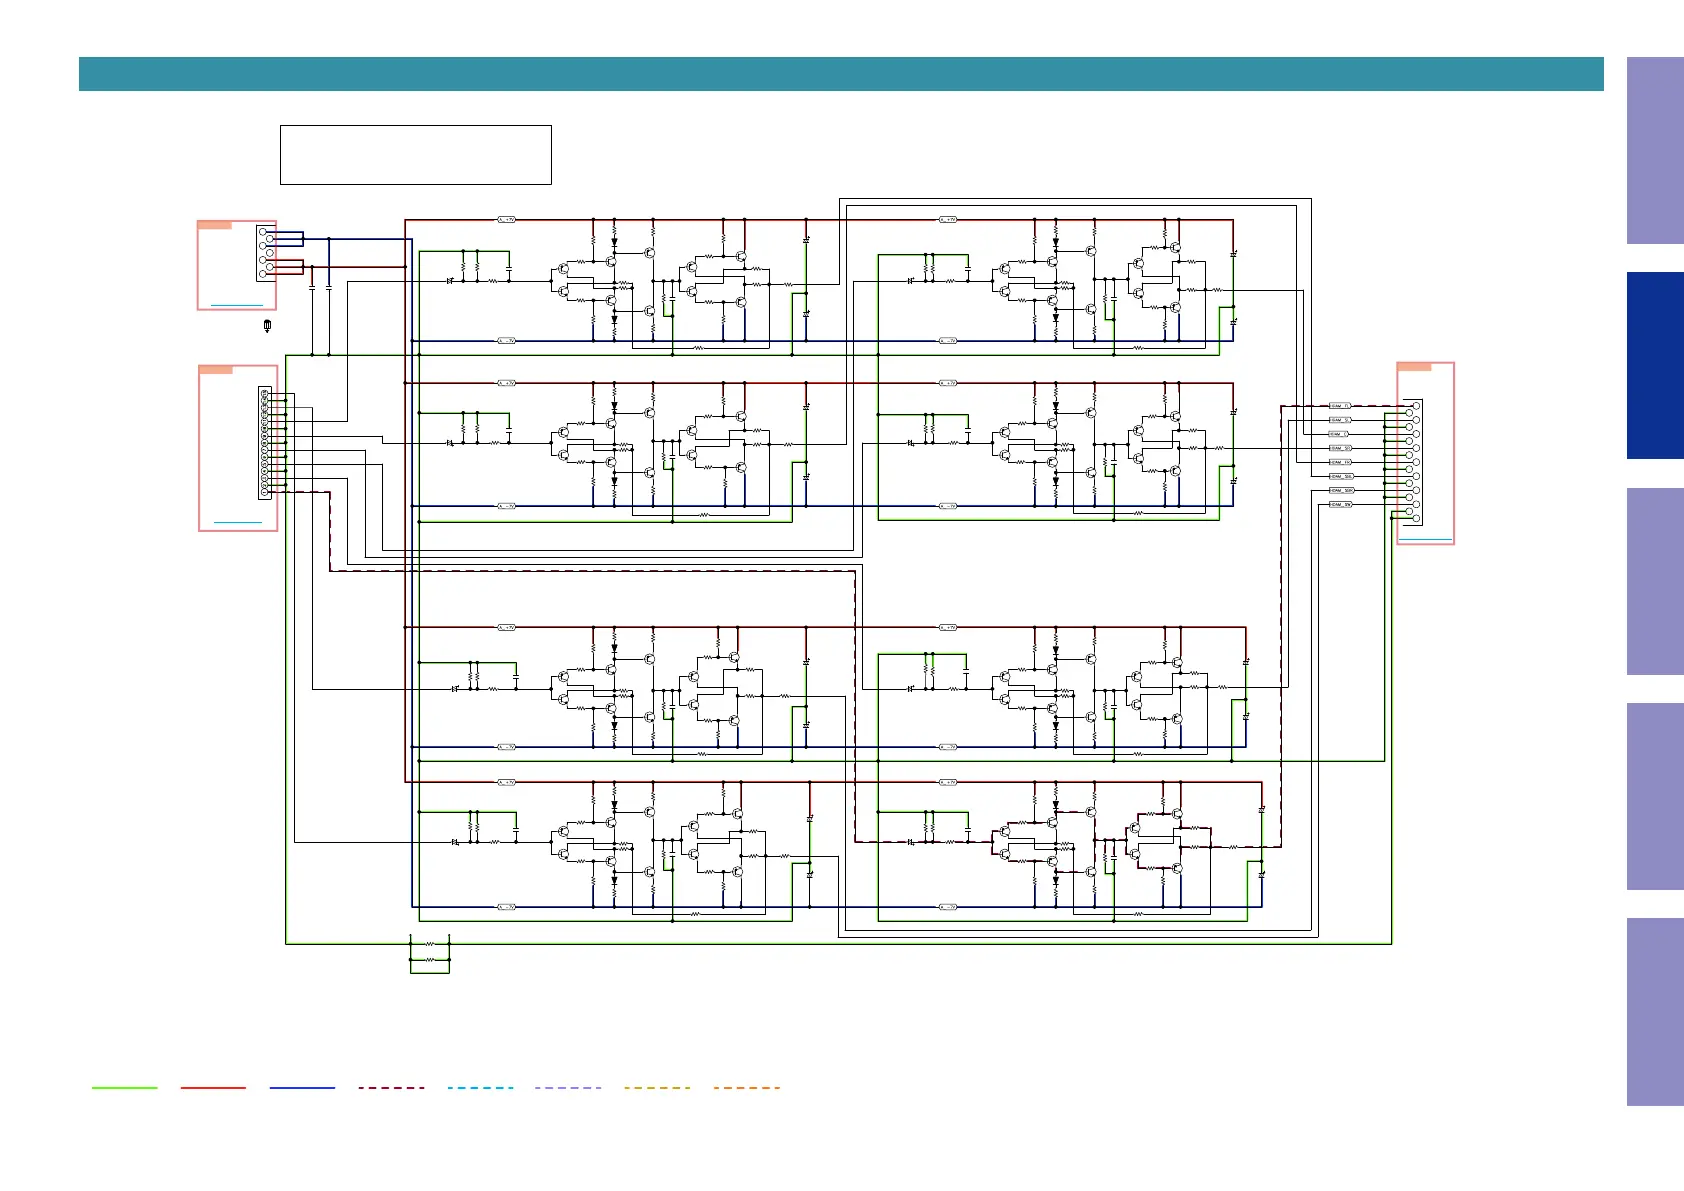The image size is (1684, 1191).
Task: Follow the blue link in the lower-left connector box
Action: point(238,522)
